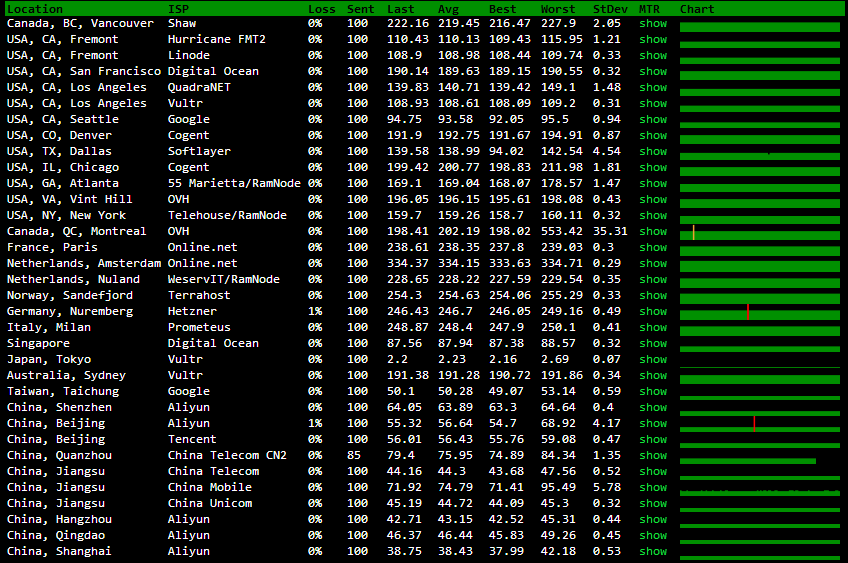
Task: Click the Loss column header
Action: tap(322, 9)
